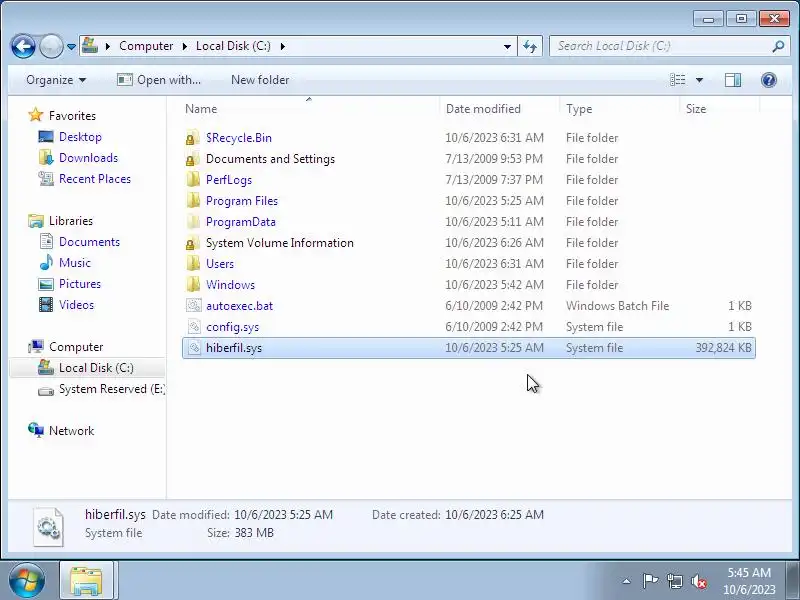
Task: Focus the Search Local Disk (C:) box
Action: pos(667,46)
